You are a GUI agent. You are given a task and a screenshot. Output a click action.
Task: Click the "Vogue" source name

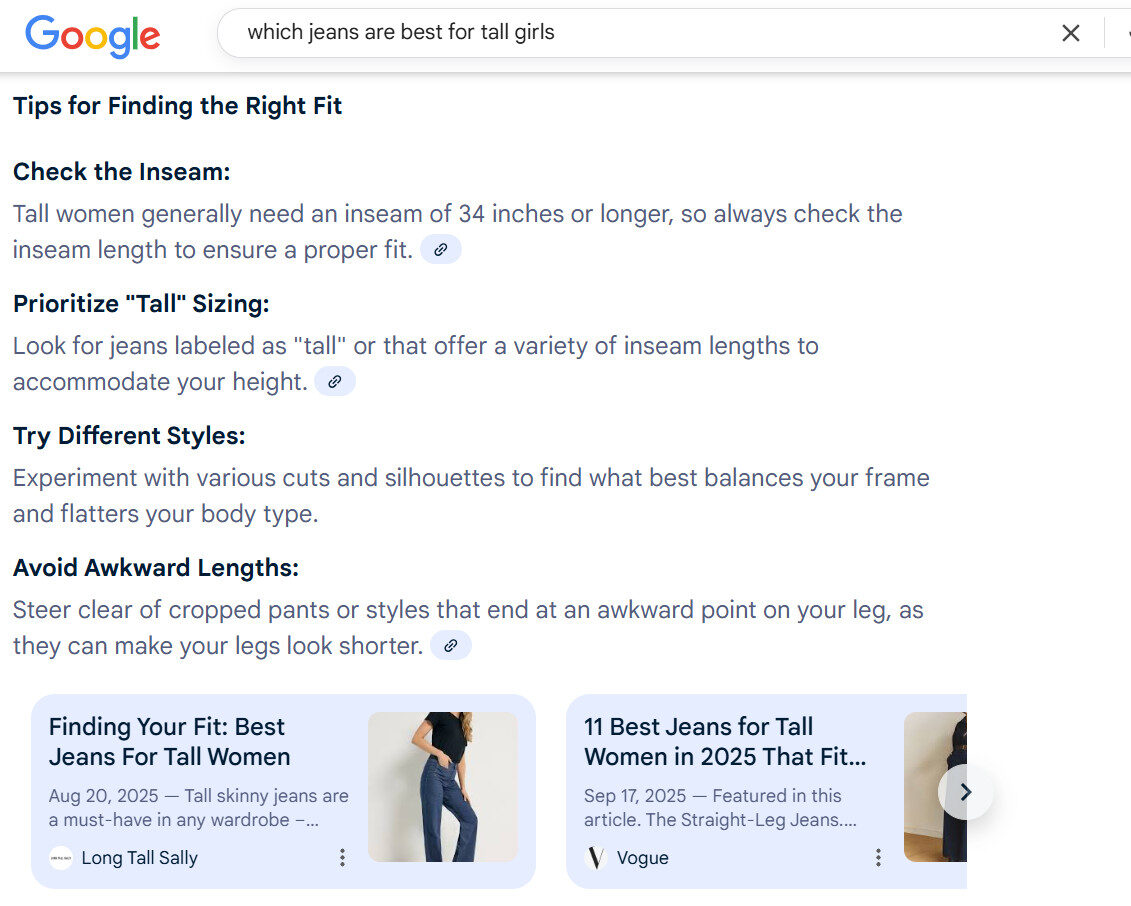click(x=642, y=858)
